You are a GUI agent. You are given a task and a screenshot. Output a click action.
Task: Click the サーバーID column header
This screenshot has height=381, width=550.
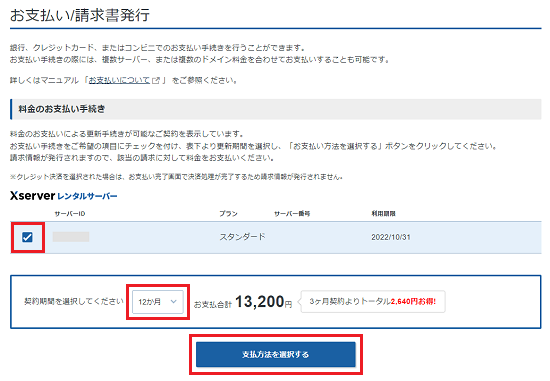(x=70, y=214)
